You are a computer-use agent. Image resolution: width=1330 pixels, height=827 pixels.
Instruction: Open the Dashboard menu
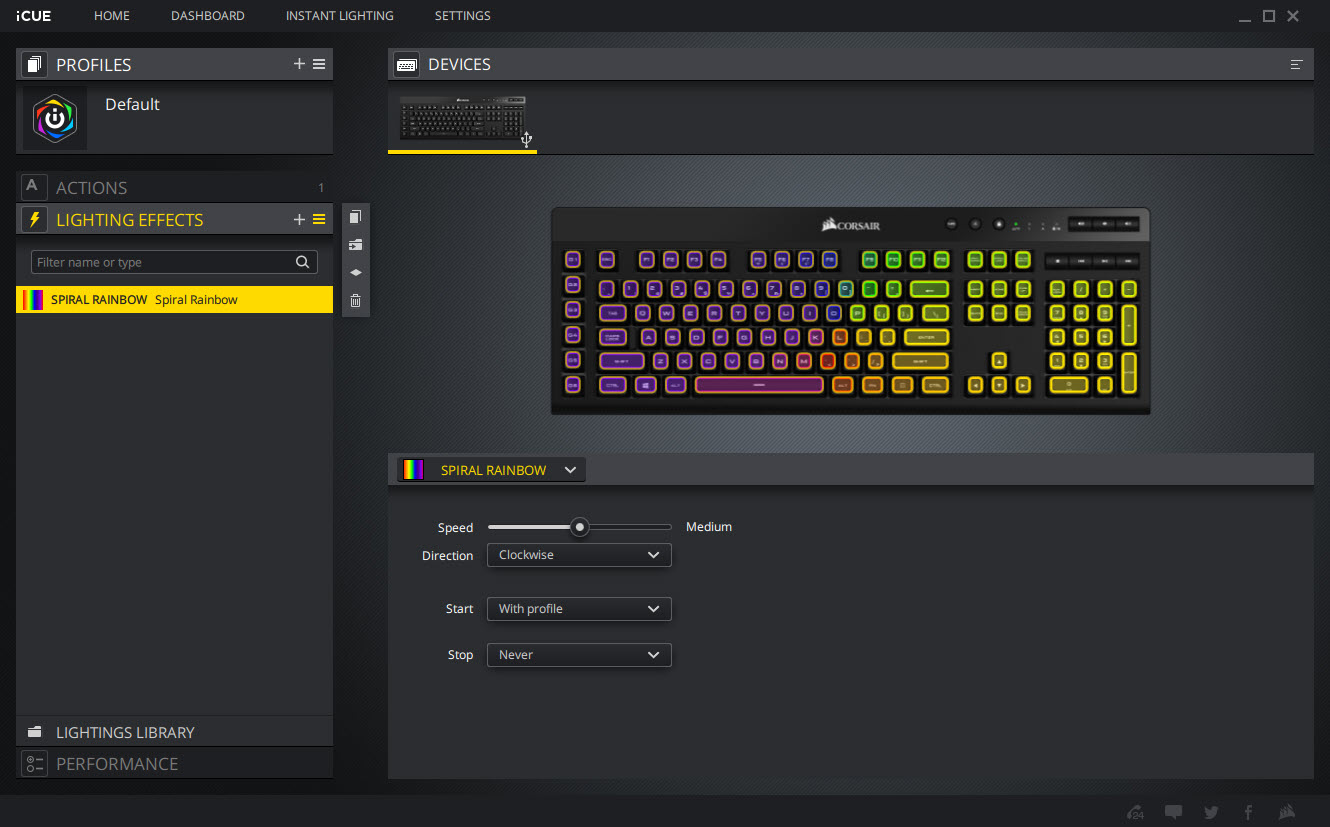208,16
